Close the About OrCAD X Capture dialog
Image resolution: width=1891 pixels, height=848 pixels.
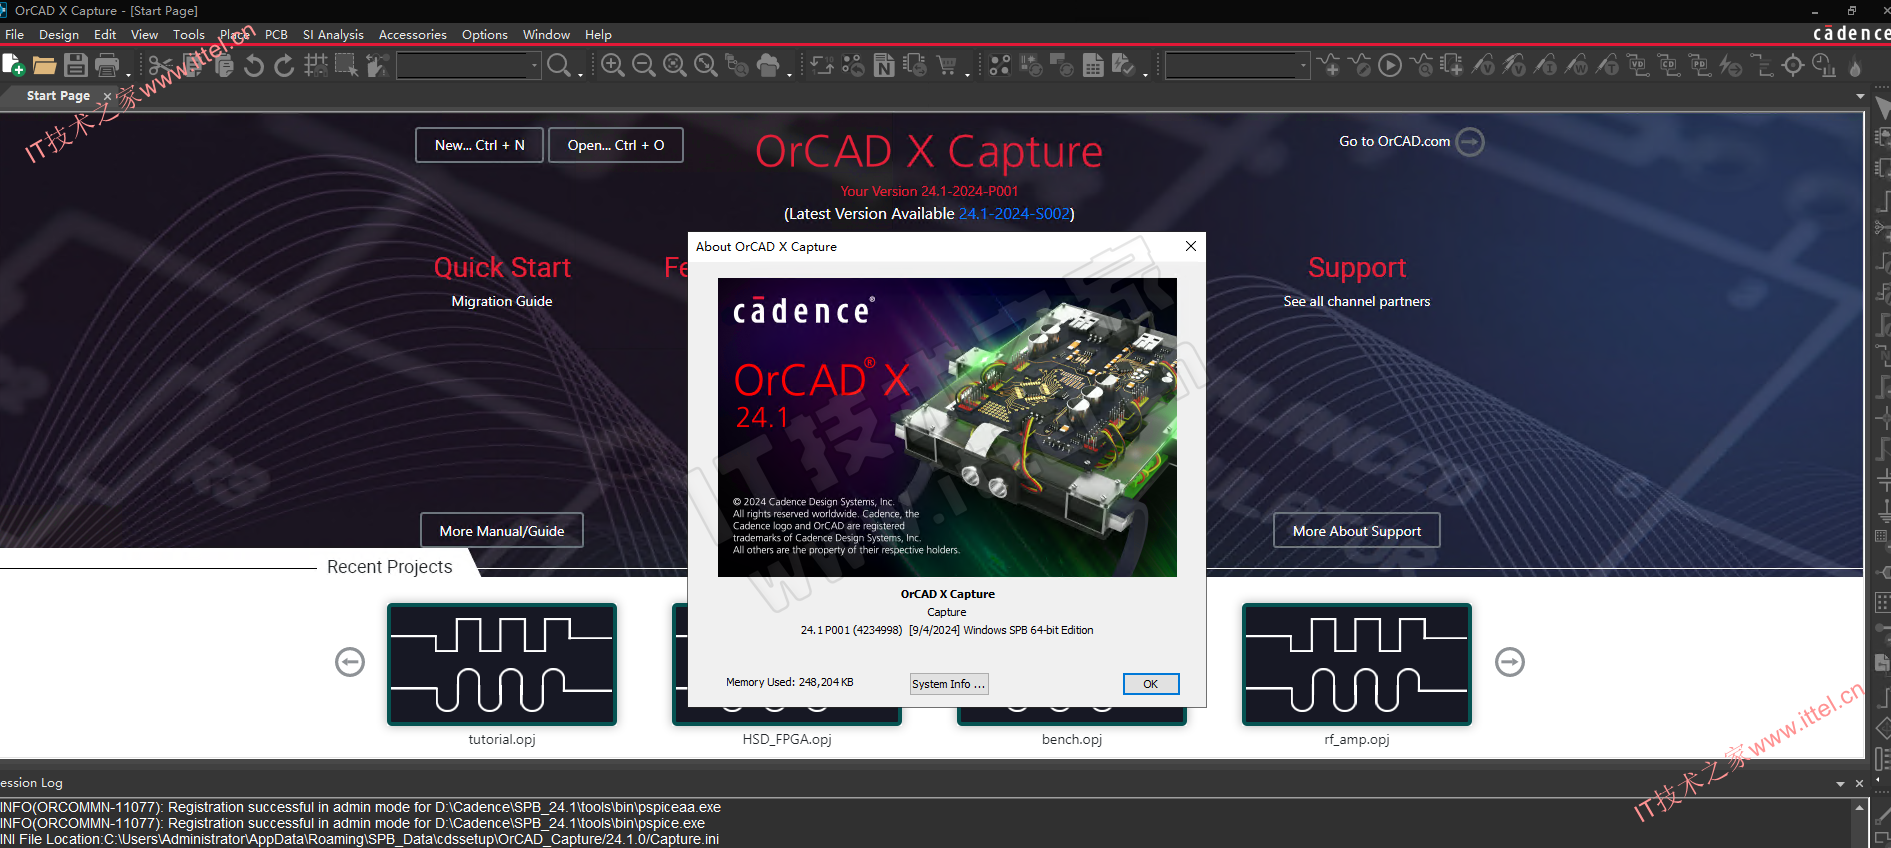tap(1191, 246)
